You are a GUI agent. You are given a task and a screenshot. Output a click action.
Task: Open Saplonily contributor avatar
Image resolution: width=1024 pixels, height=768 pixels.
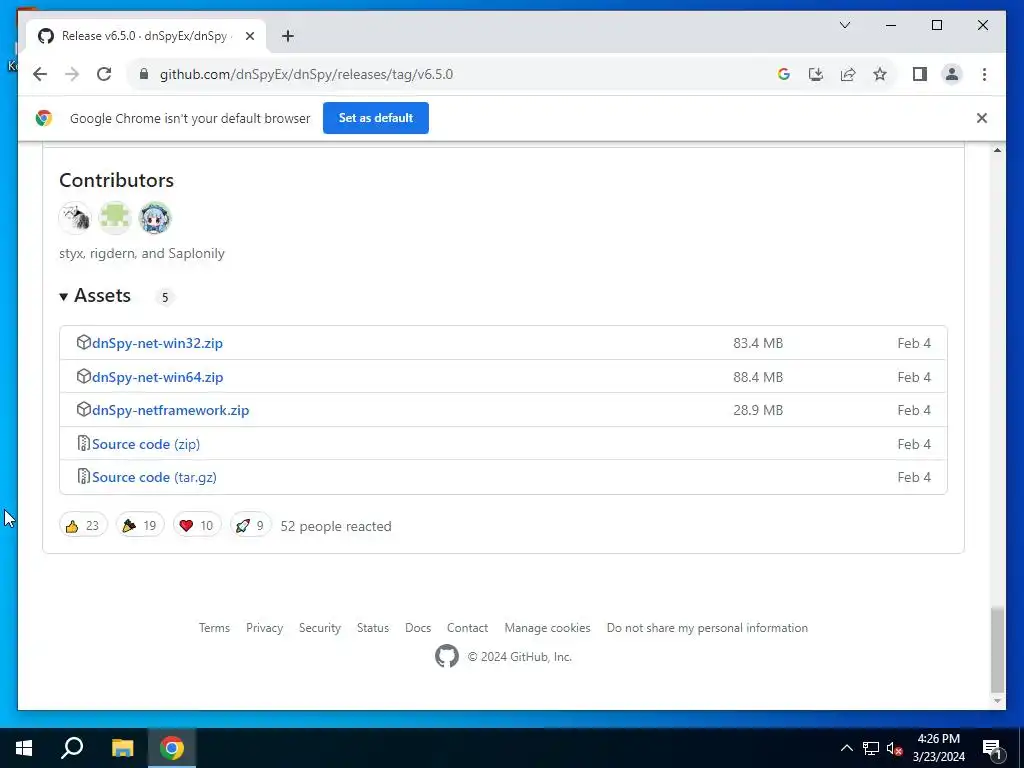pyautogui.click(x=155, y=217)
